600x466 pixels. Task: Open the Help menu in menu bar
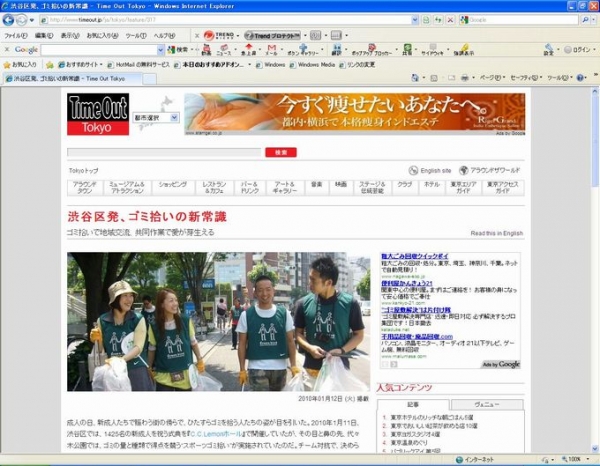tap(164, 36)
